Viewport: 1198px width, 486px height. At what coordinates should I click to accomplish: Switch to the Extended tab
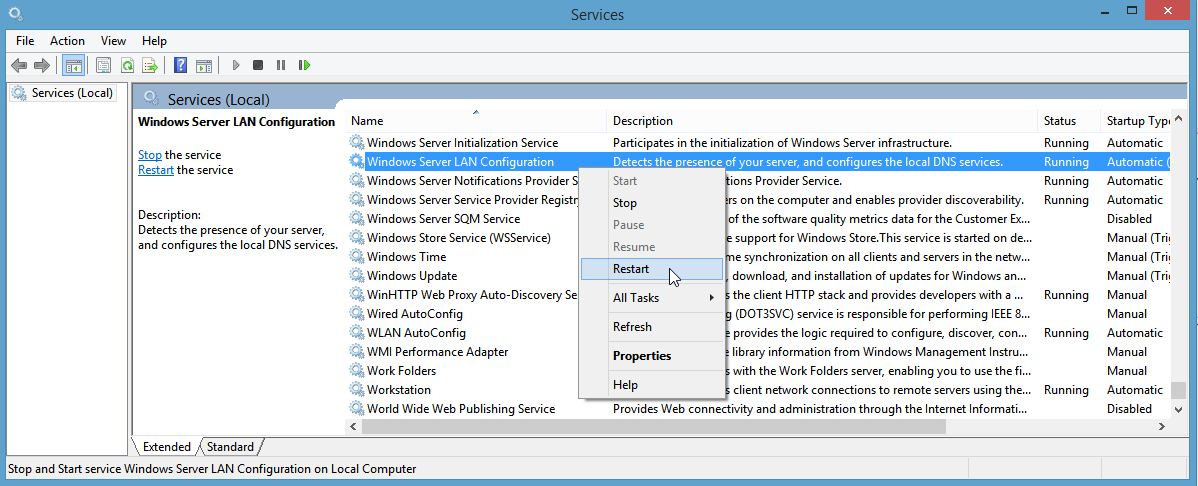coord(167,447)
